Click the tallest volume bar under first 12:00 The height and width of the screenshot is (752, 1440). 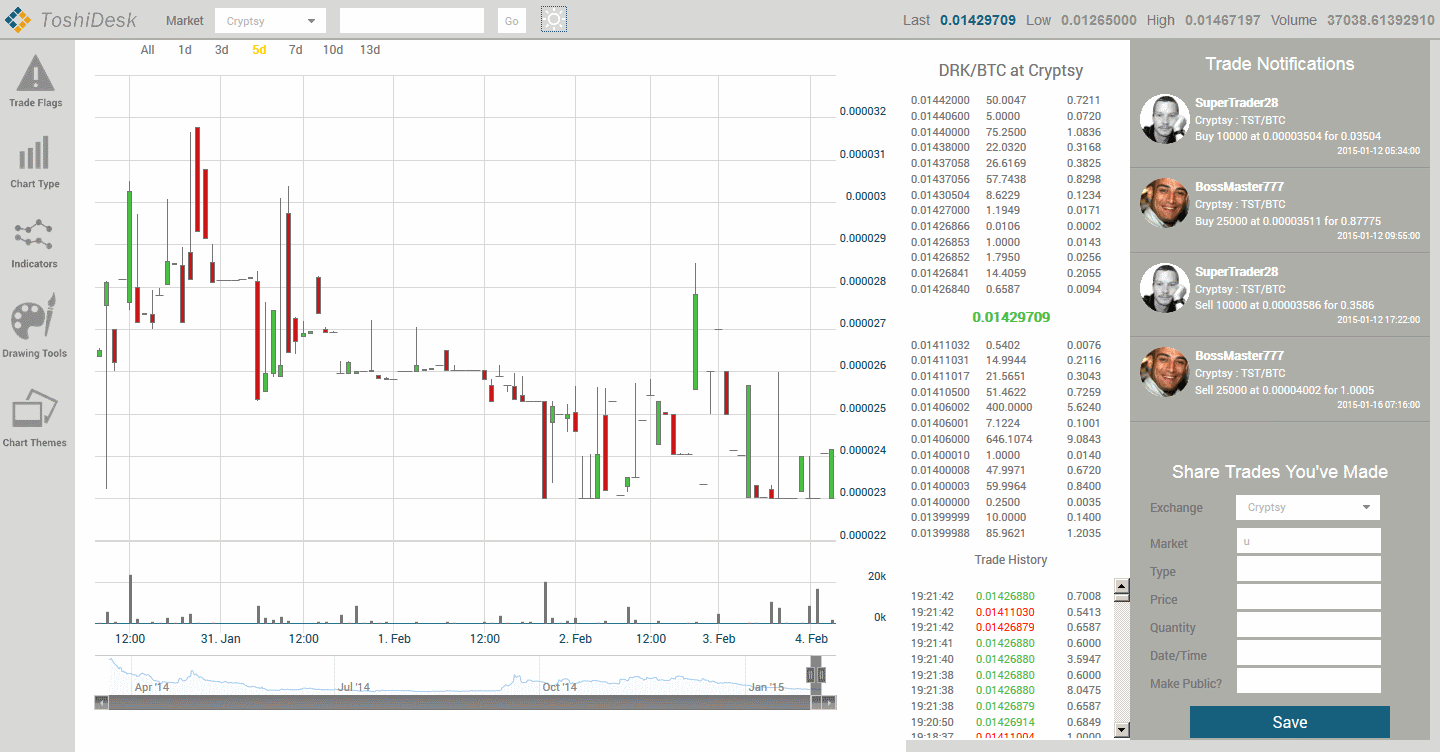(x=130, y=599)
